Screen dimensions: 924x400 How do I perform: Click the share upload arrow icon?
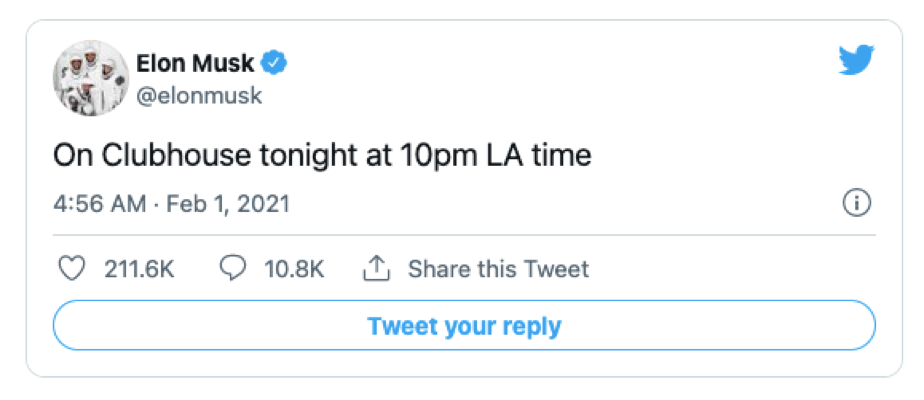(376, 267)
